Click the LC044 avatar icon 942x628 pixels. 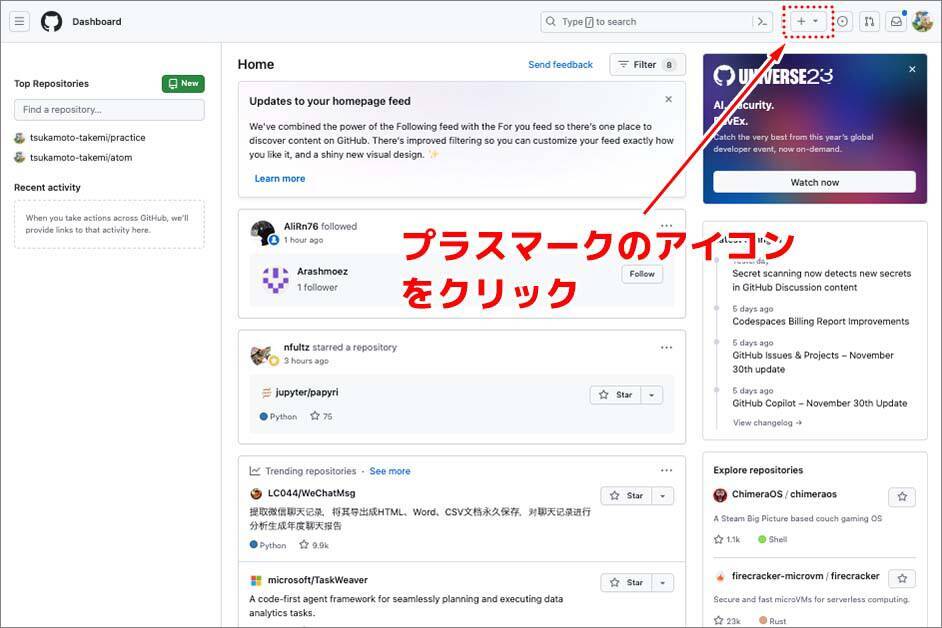tap(256, 494)
